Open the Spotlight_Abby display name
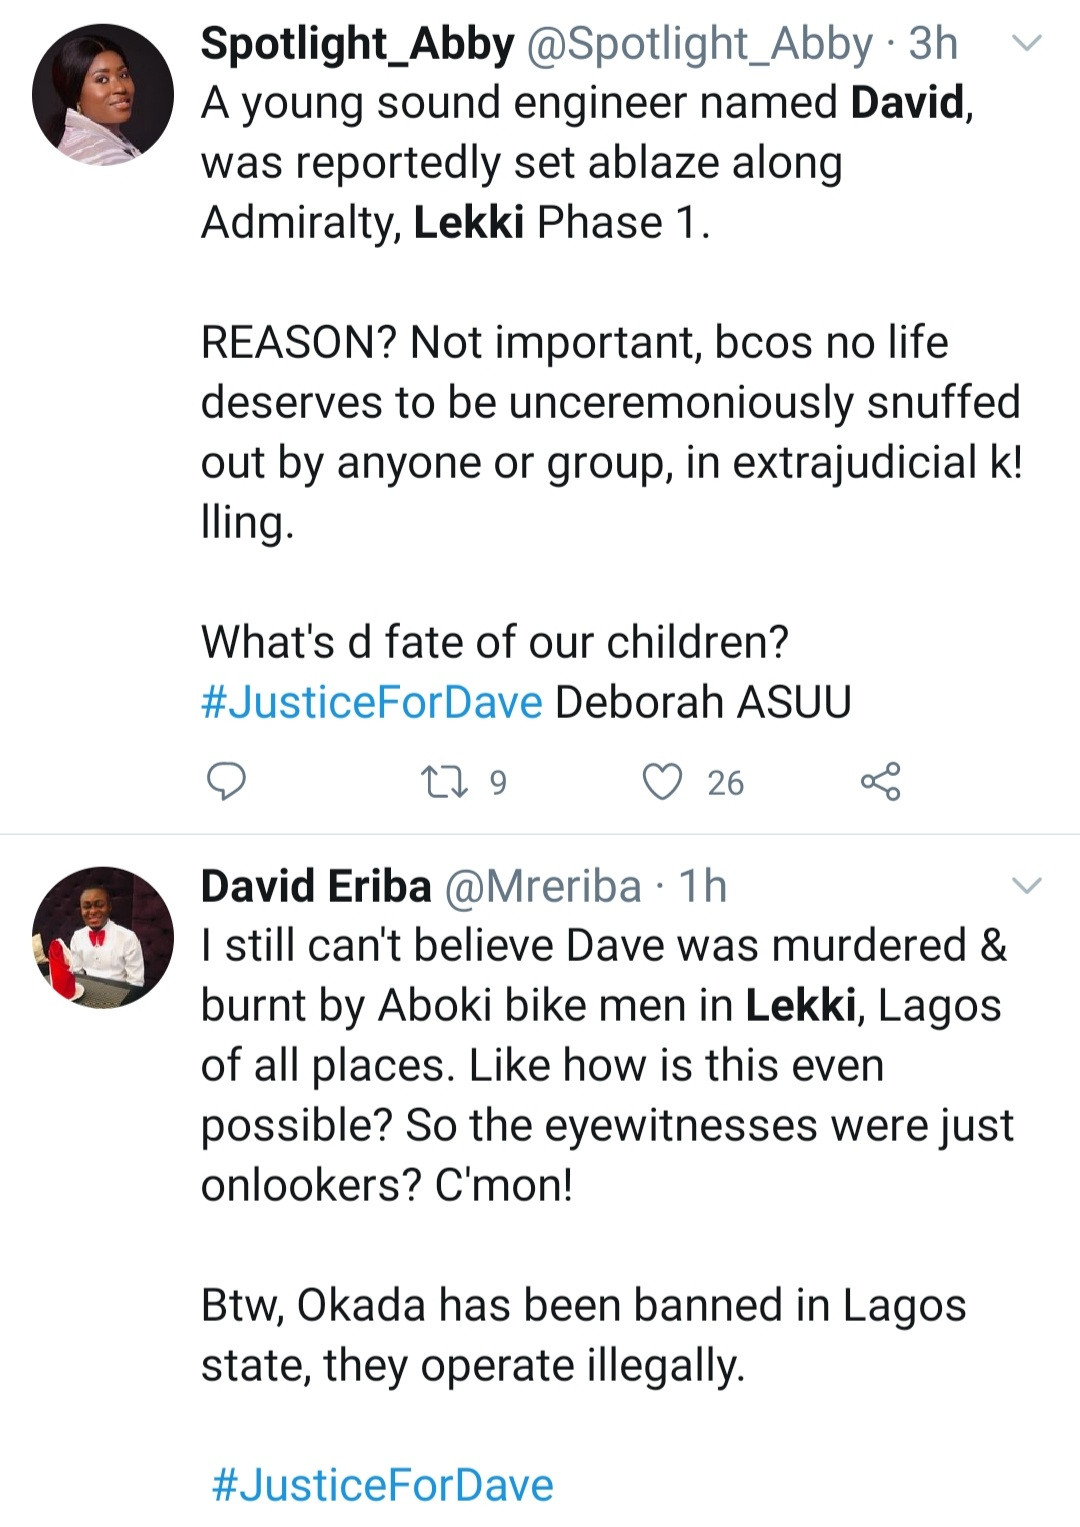 [x=357, y=44]
